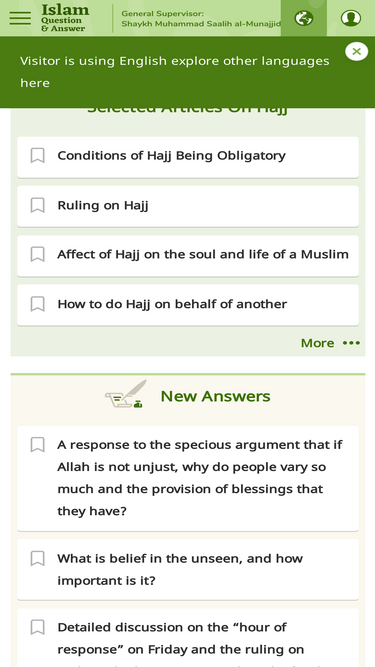Open How to do Hajj on behalf of another
Screen dimensions: 375x667
pyautogui.click(x=172, y=304)
